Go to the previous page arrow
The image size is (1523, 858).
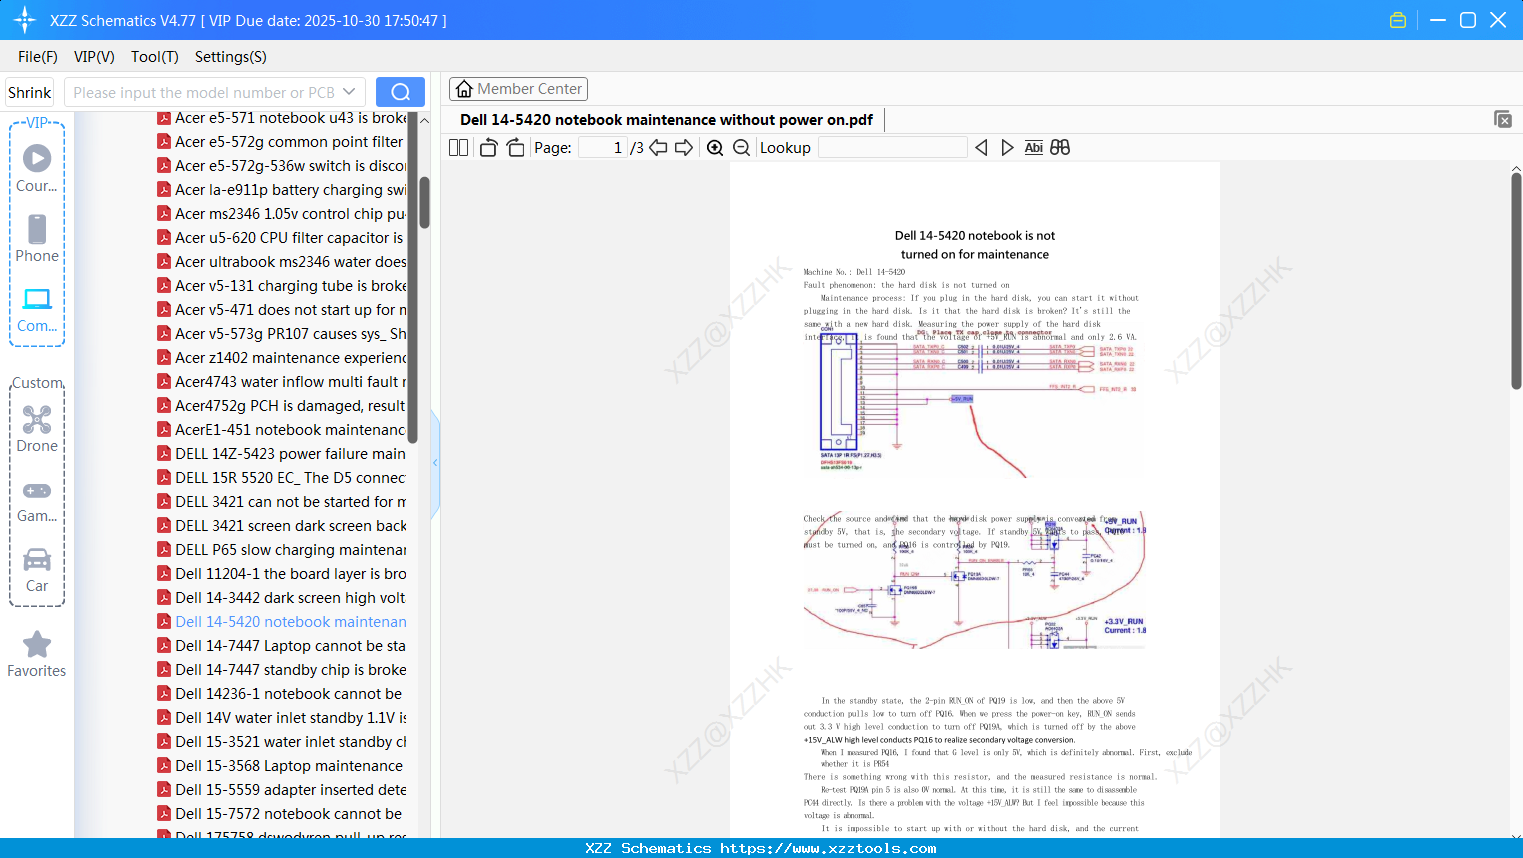coord(658,148)
